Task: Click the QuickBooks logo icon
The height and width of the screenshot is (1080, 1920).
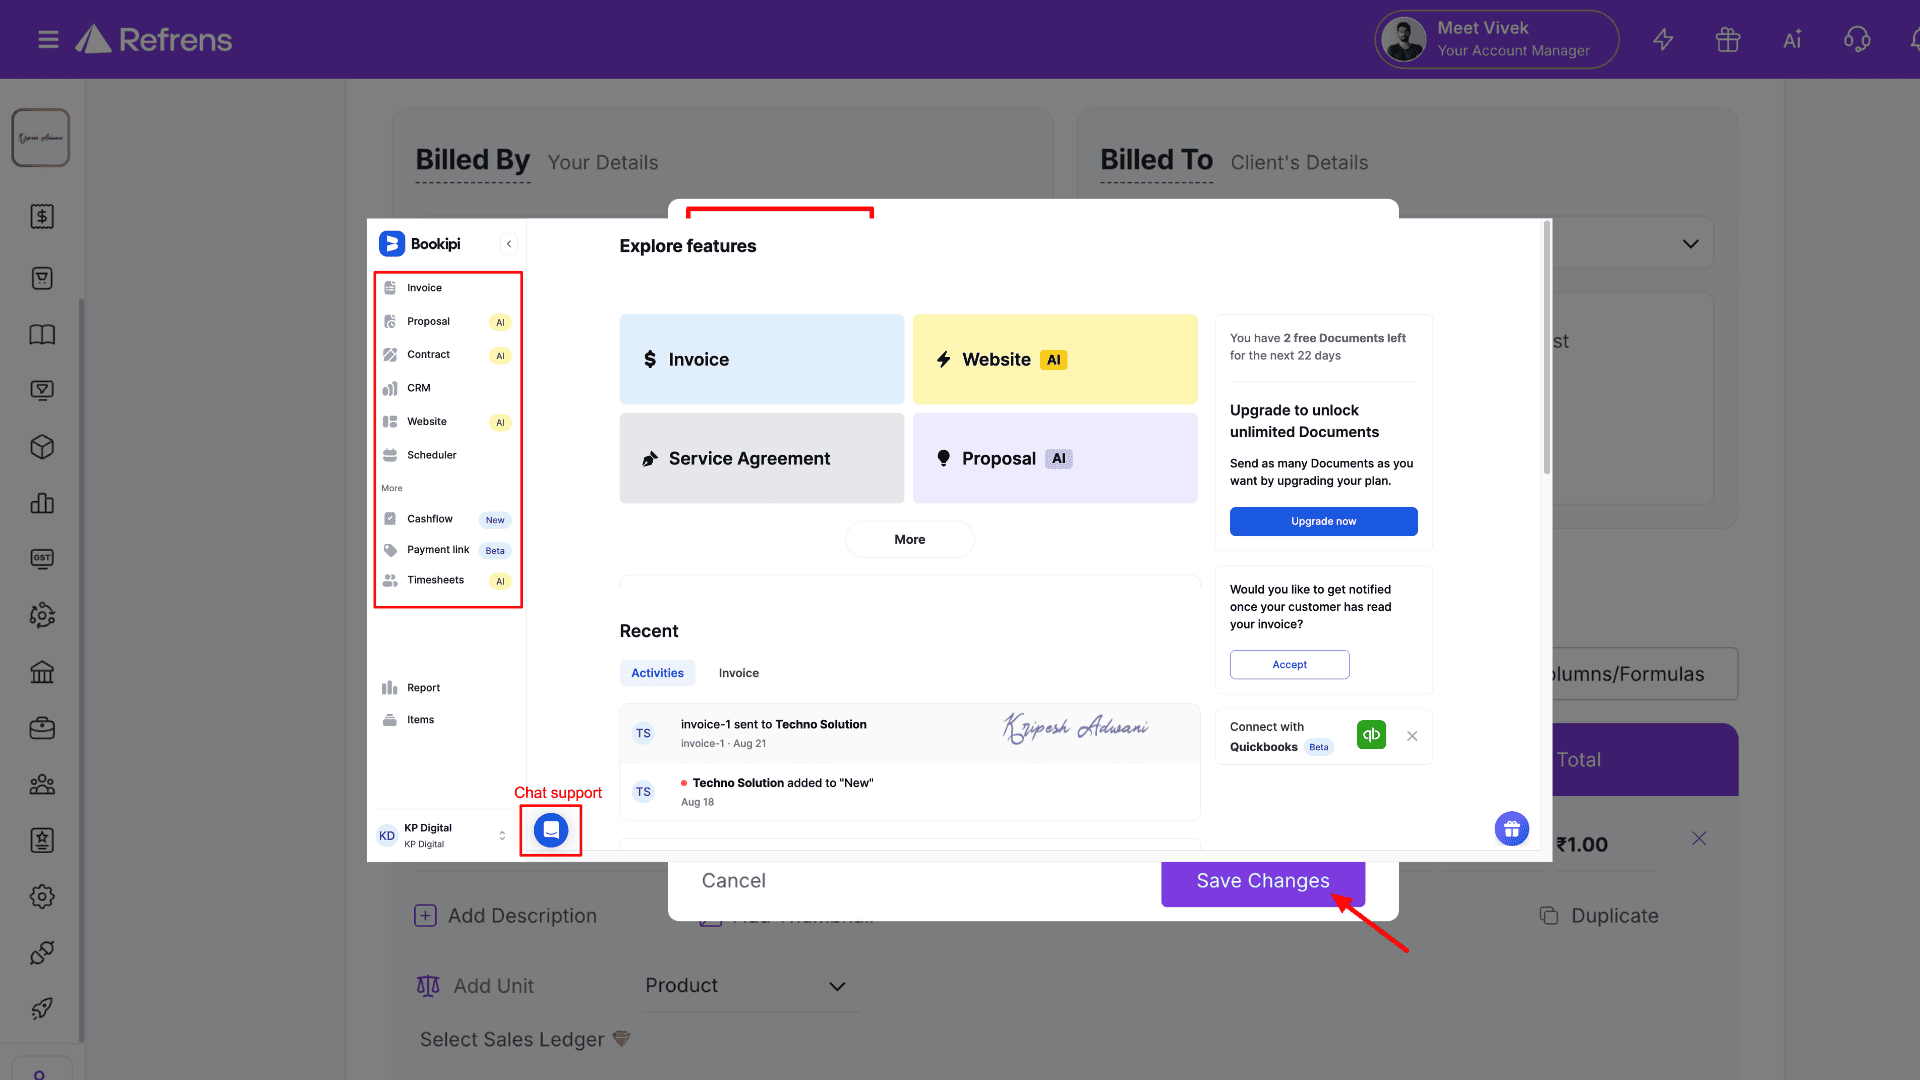Action: coord(1371,735)
